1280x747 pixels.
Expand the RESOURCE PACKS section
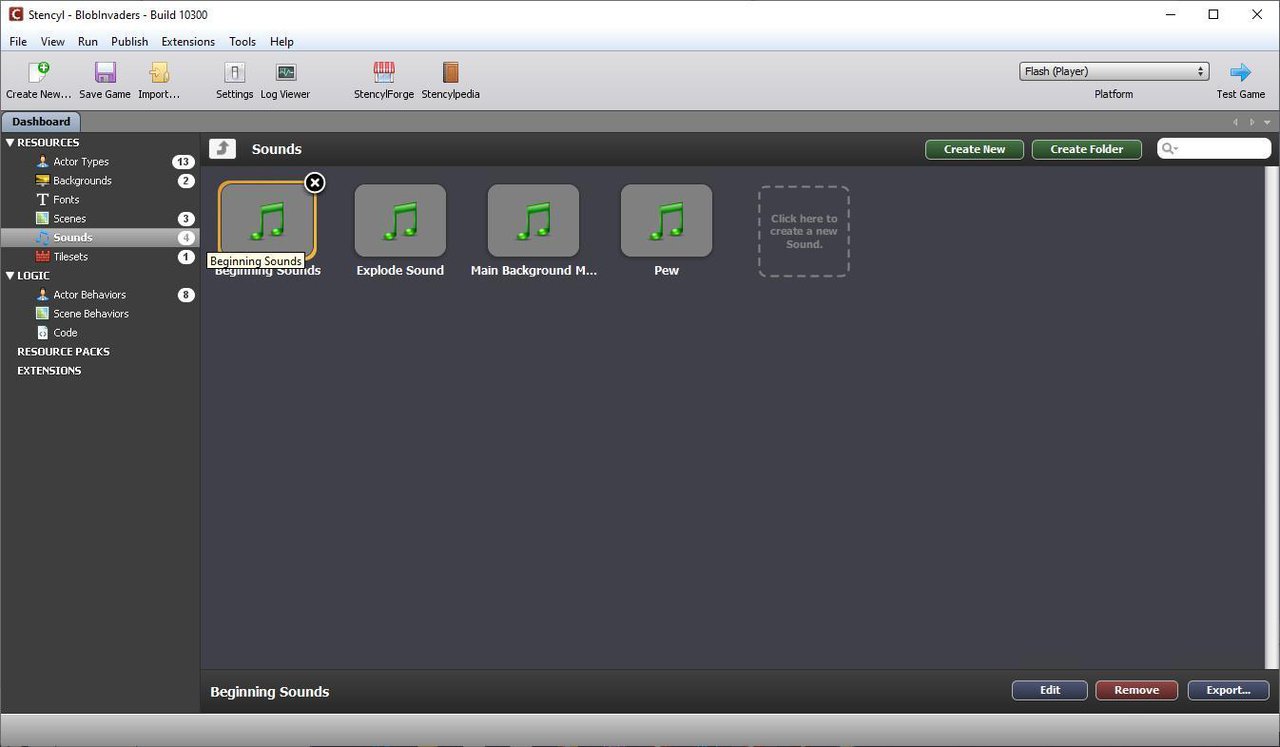coord(63,352)
